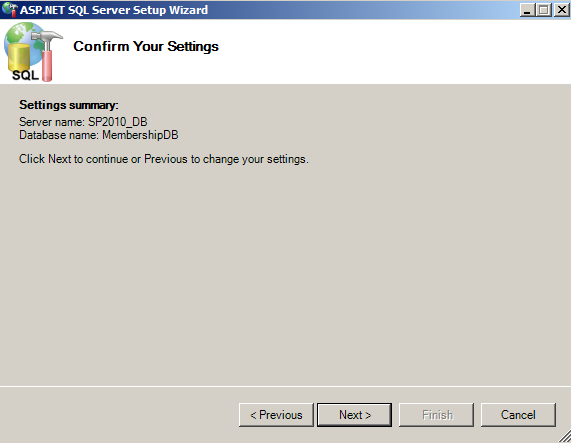
Task: Click the hammer in the wizard logo
Action: pos(48,55)
